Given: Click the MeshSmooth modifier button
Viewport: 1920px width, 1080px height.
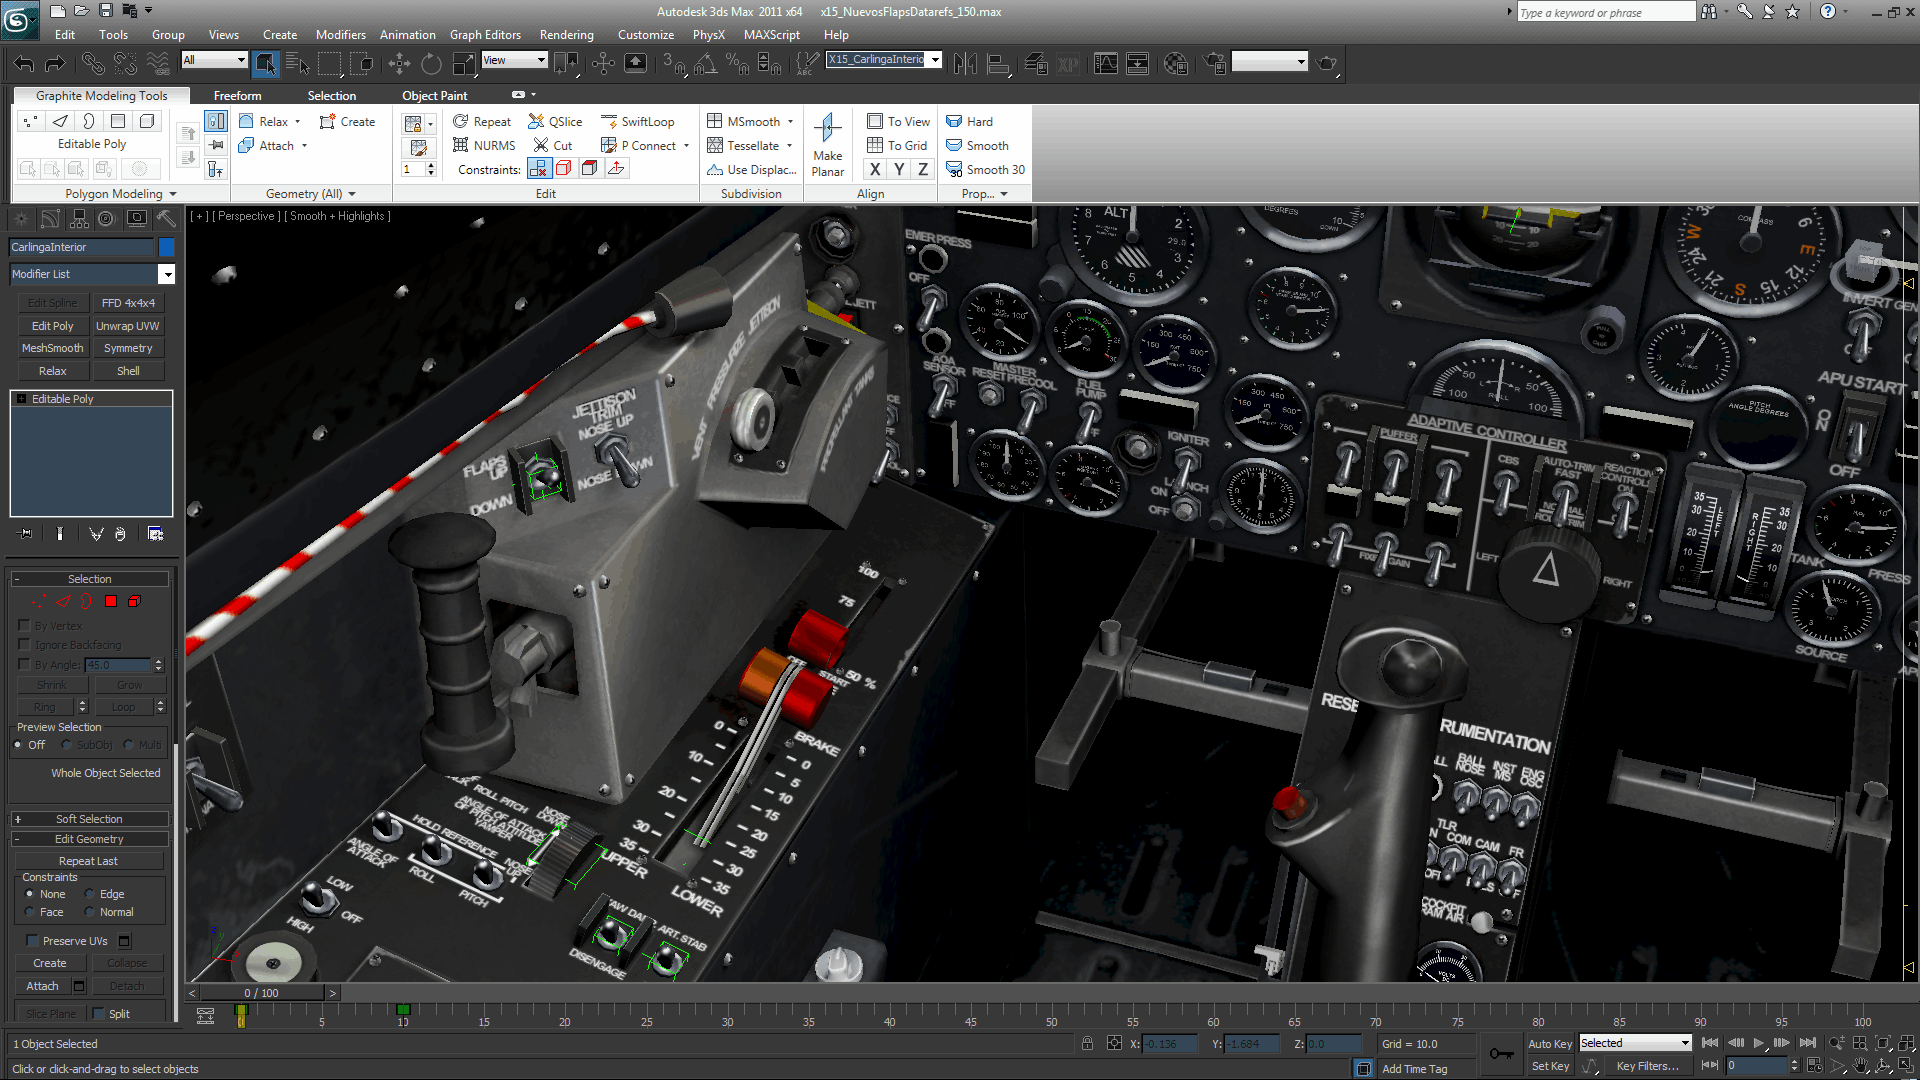Looking at the screenshot, I should (x=53, y=348).
